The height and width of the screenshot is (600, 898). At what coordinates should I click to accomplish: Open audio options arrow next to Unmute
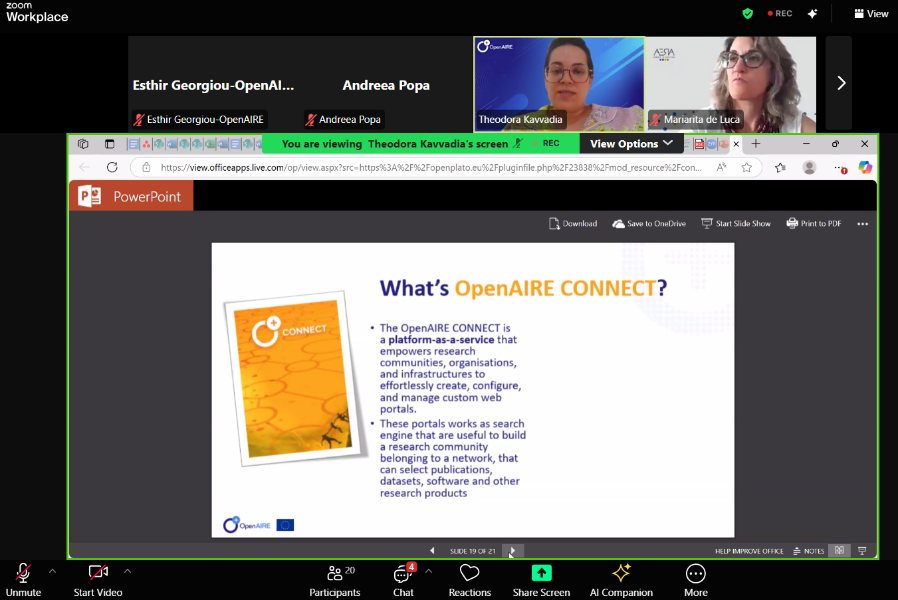tap(52, 571)
